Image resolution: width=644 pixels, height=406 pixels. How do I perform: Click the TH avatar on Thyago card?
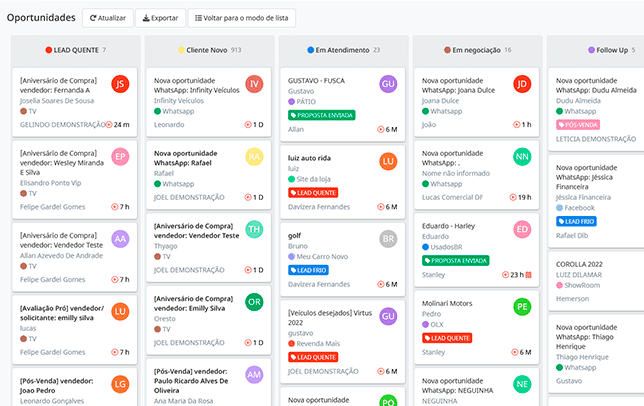[254, 229]
